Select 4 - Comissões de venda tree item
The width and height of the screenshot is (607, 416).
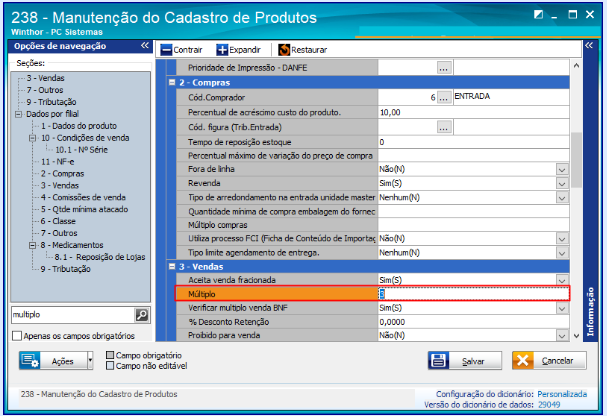(83, 198)
